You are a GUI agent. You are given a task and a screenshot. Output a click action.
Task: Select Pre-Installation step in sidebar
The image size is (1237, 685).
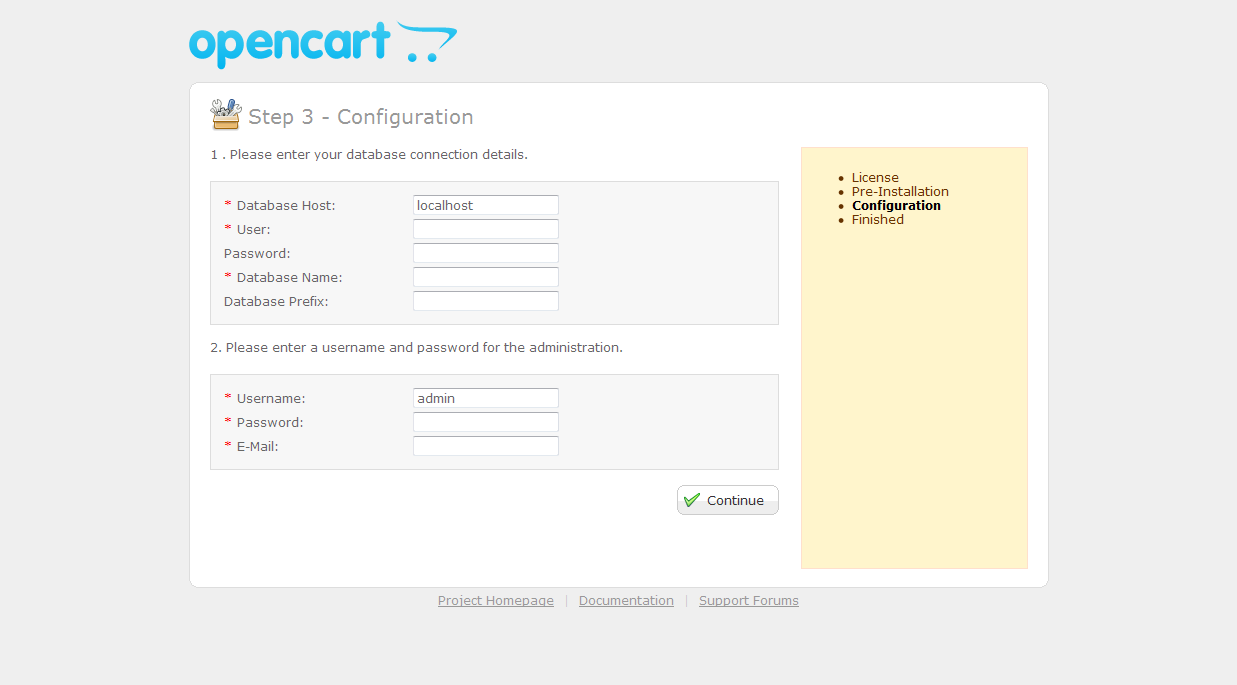click(x=900, y=192)
